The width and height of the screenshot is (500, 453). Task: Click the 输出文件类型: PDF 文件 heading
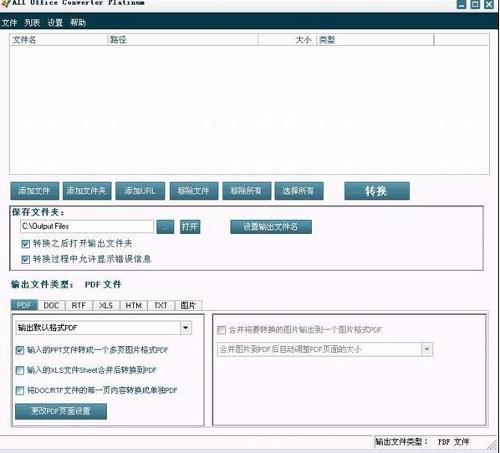coord(66,284)
